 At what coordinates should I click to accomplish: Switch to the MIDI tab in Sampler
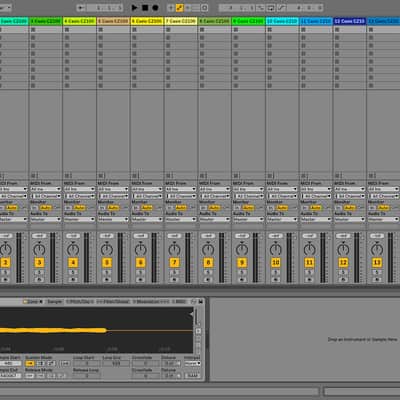[x=180, y=302]
